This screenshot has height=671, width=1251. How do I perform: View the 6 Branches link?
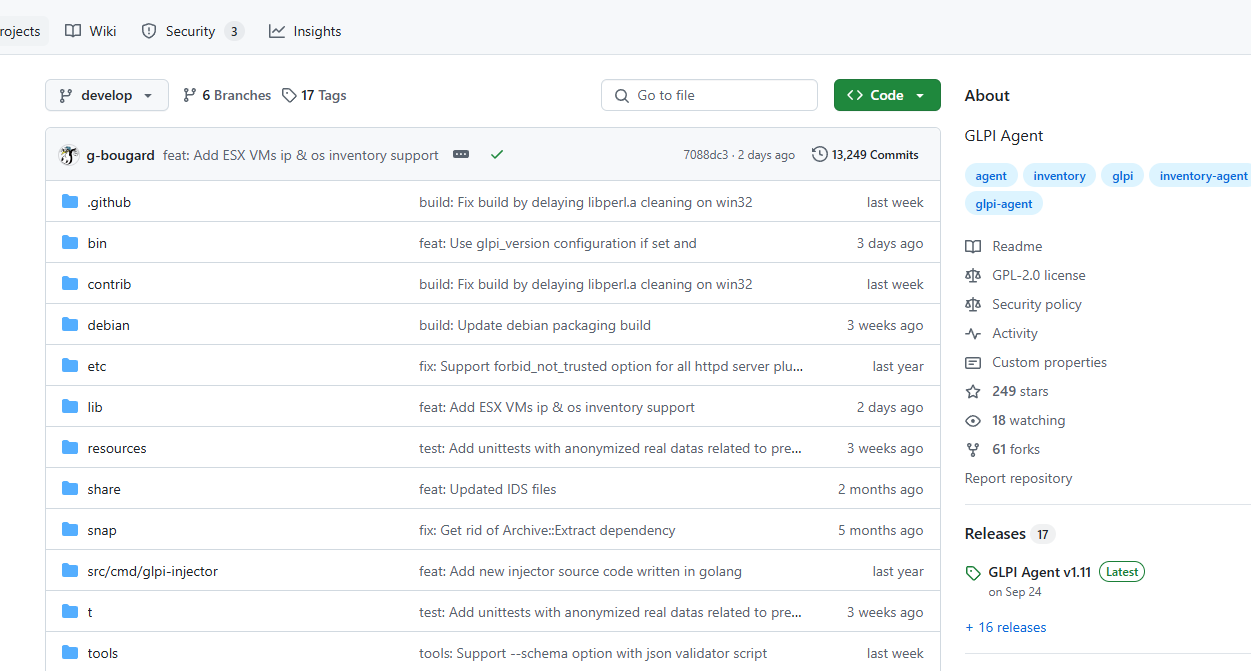click(227, 95)
